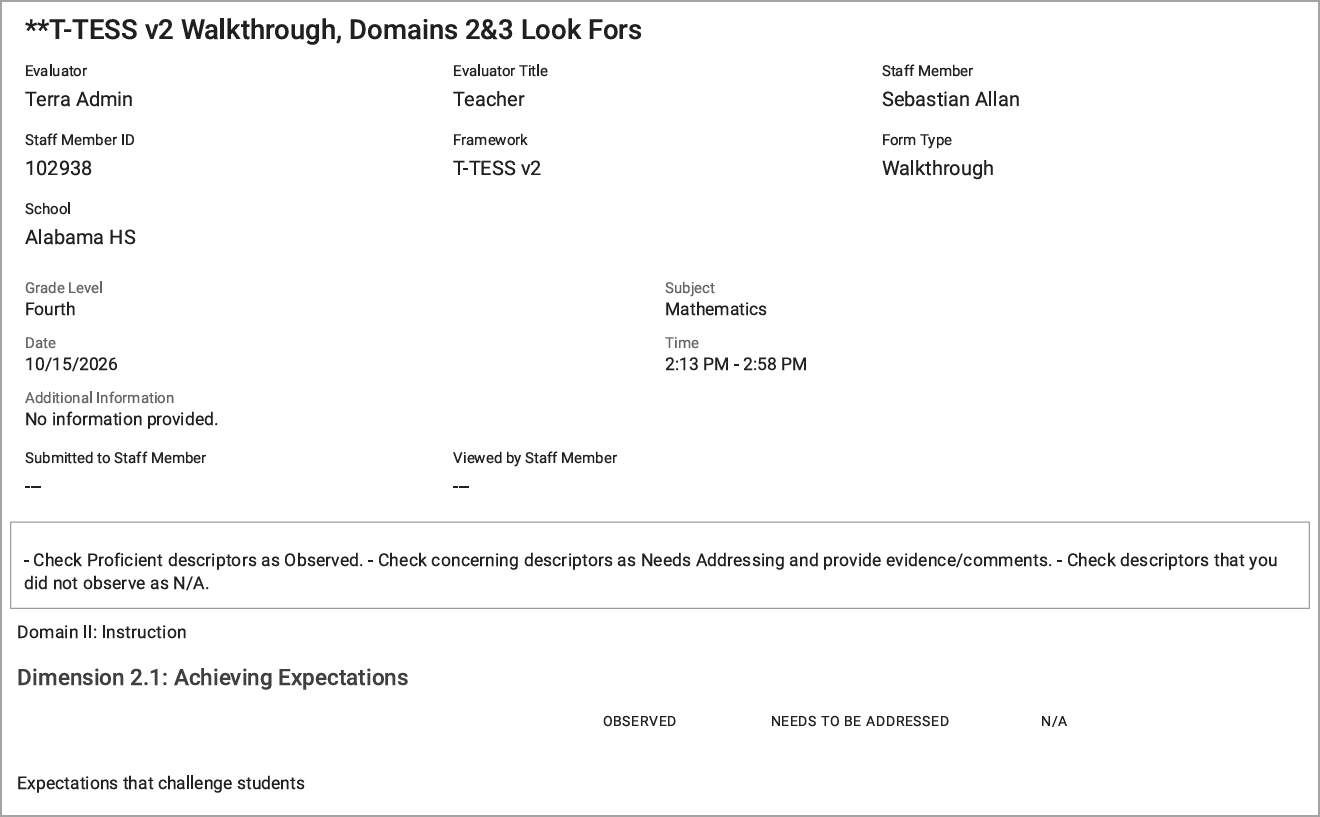Click the Staff Member ID 102938
The width and height of the screenshot is (1320, 817).
coord(58,168)
